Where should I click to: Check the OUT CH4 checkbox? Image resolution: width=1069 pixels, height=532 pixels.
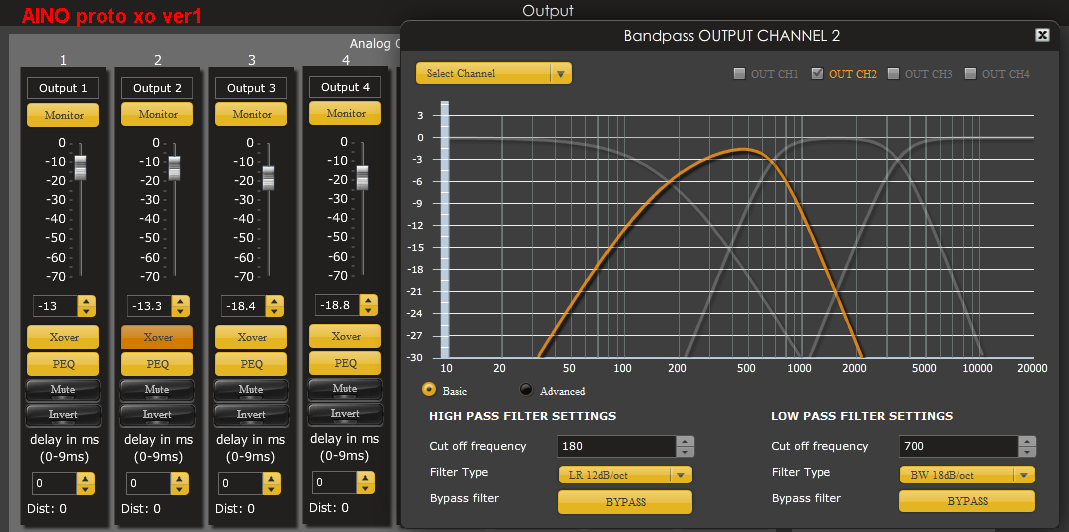point(970,74)
